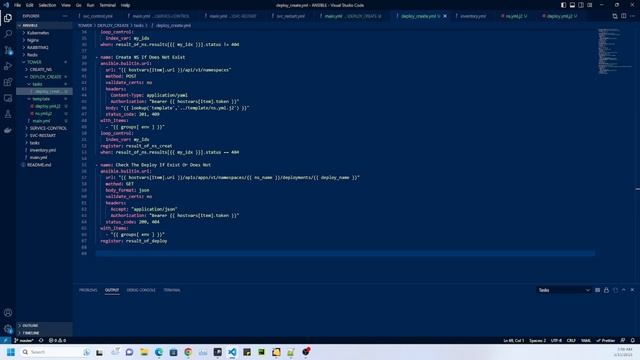Viewport: 640px width, 360px height.
Task: Open editor more actions ellipsis
Action: click(x=633, y=16)
